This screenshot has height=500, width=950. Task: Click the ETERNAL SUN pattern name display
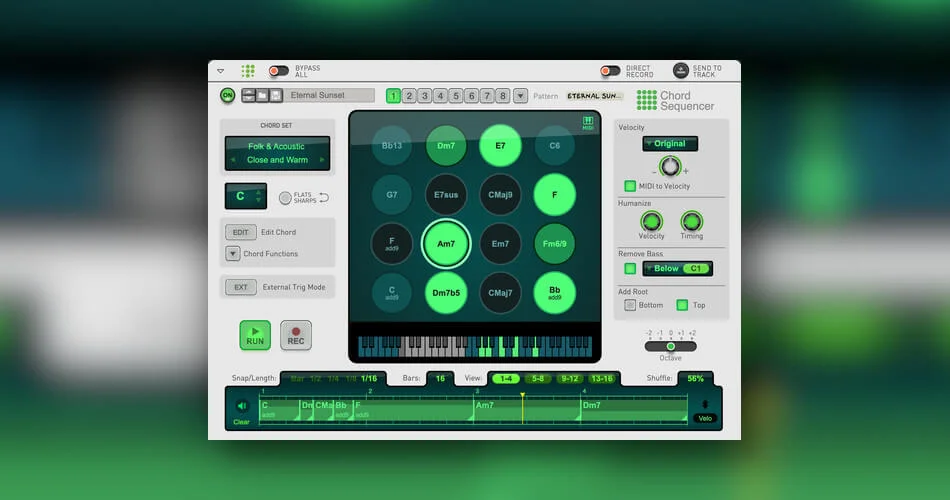594,96
